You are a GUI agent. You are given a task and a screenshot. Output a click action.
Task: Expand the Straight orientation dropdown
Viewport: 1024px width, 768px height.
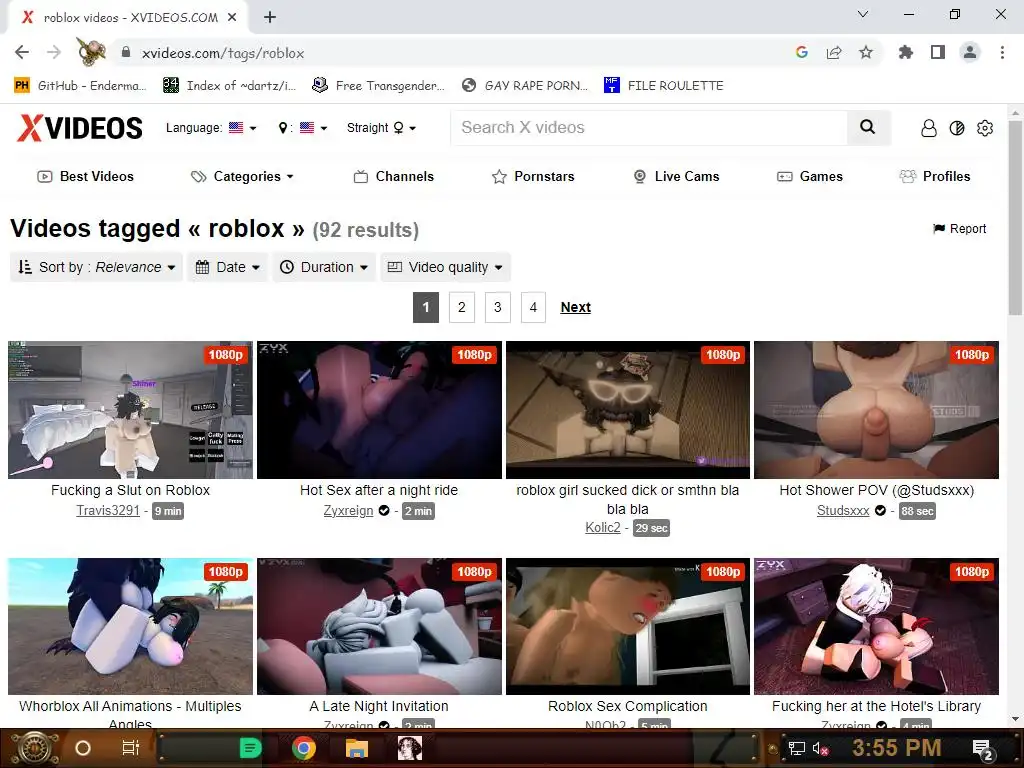(381, 128)
